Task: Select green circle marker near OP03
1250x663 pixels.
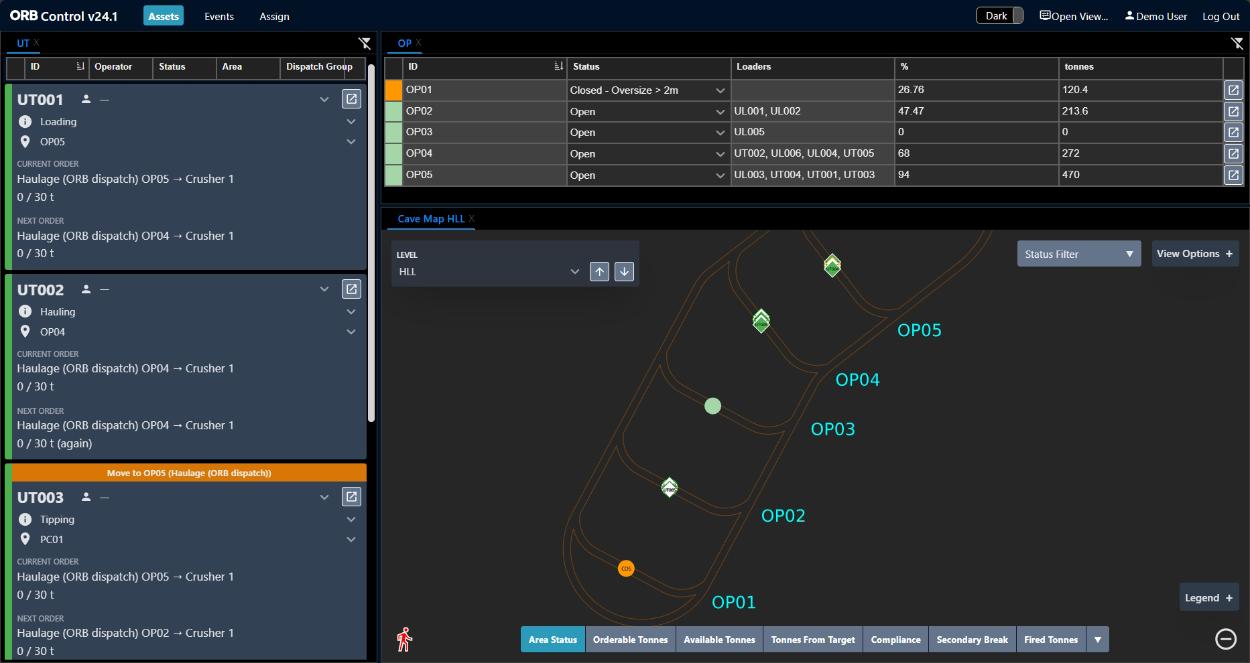Action: (x=712, y=406)
